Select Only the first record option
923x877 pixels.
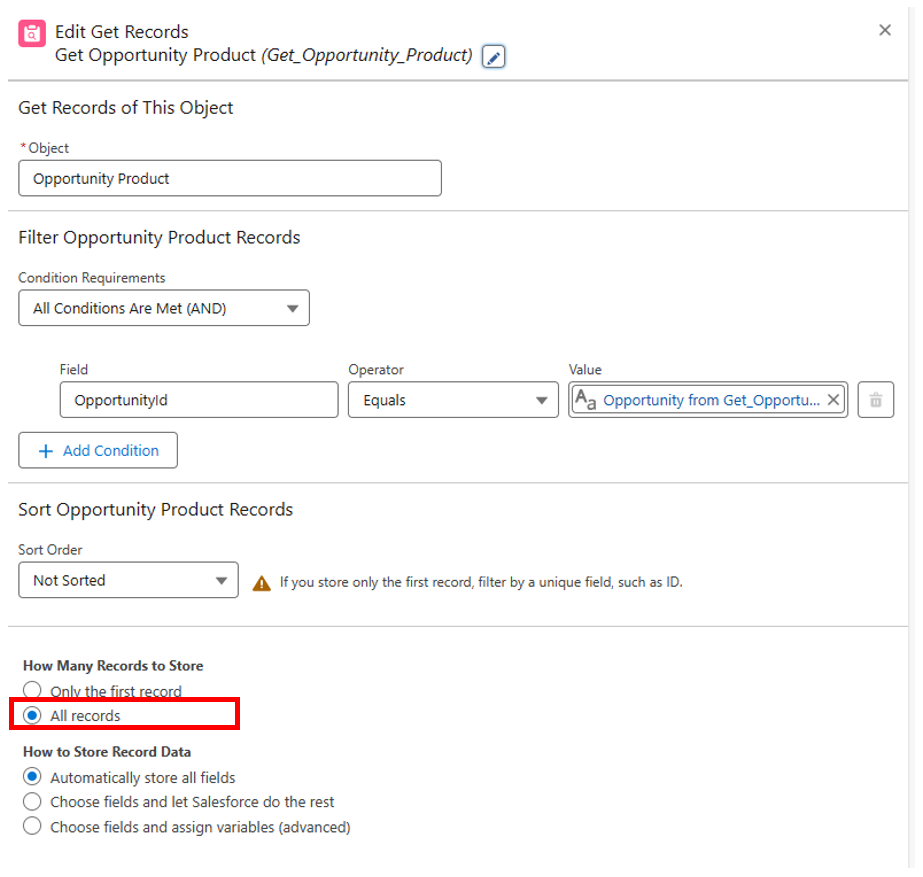point(32,690)
